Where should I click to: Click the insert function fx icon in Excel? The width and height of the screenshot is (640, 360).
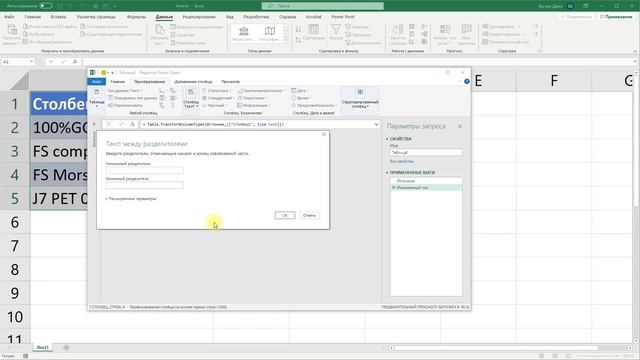tap(75, 61)
